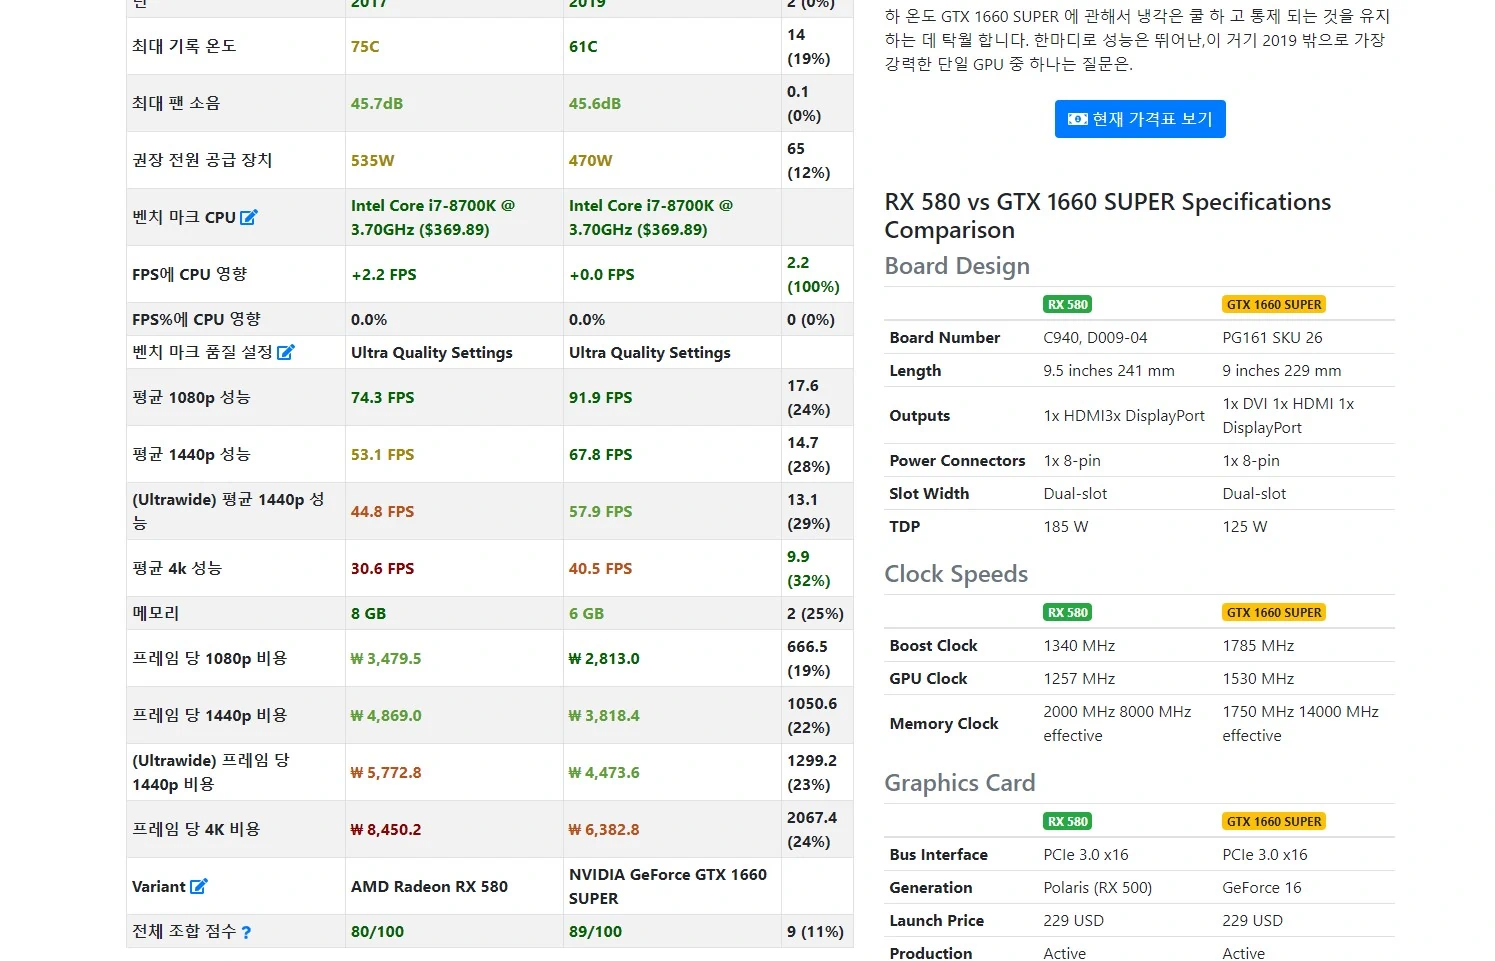Screen dimensions: 1495x961
Task: Click GTX 1660 SUPER badge under Graphics Card heading
Action: point(1274,821)
